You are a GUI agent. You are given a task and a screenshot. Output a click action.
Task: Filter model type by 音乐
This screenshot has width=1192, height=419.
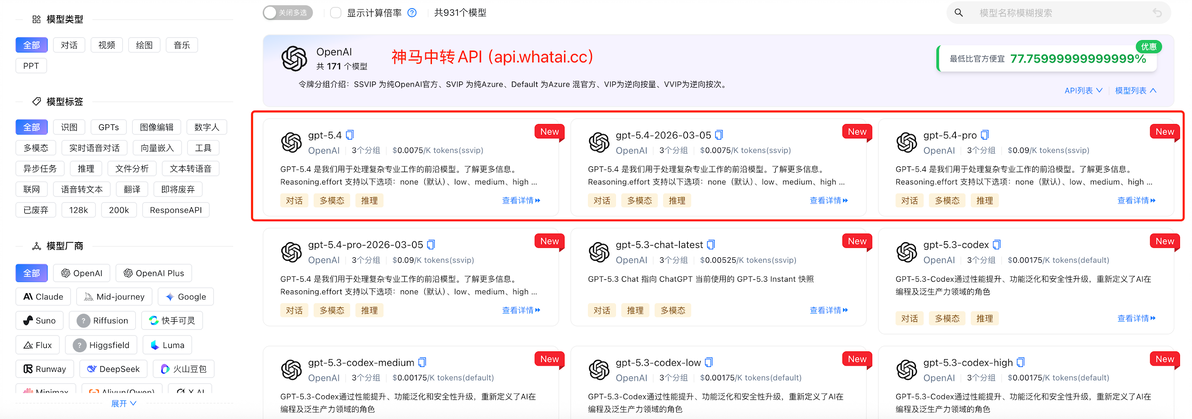pos(181,45)
